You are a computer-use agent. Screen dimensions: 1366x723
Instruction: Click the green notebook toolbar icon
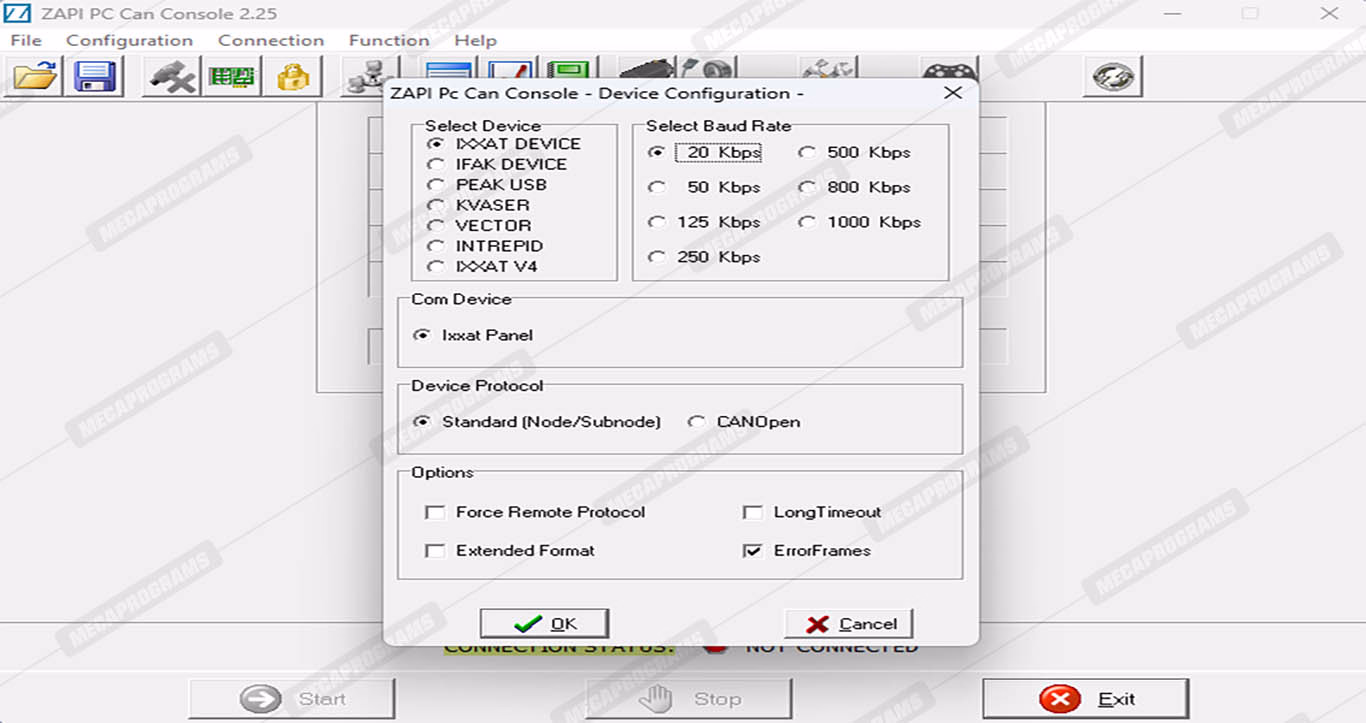tap(572, 68)
